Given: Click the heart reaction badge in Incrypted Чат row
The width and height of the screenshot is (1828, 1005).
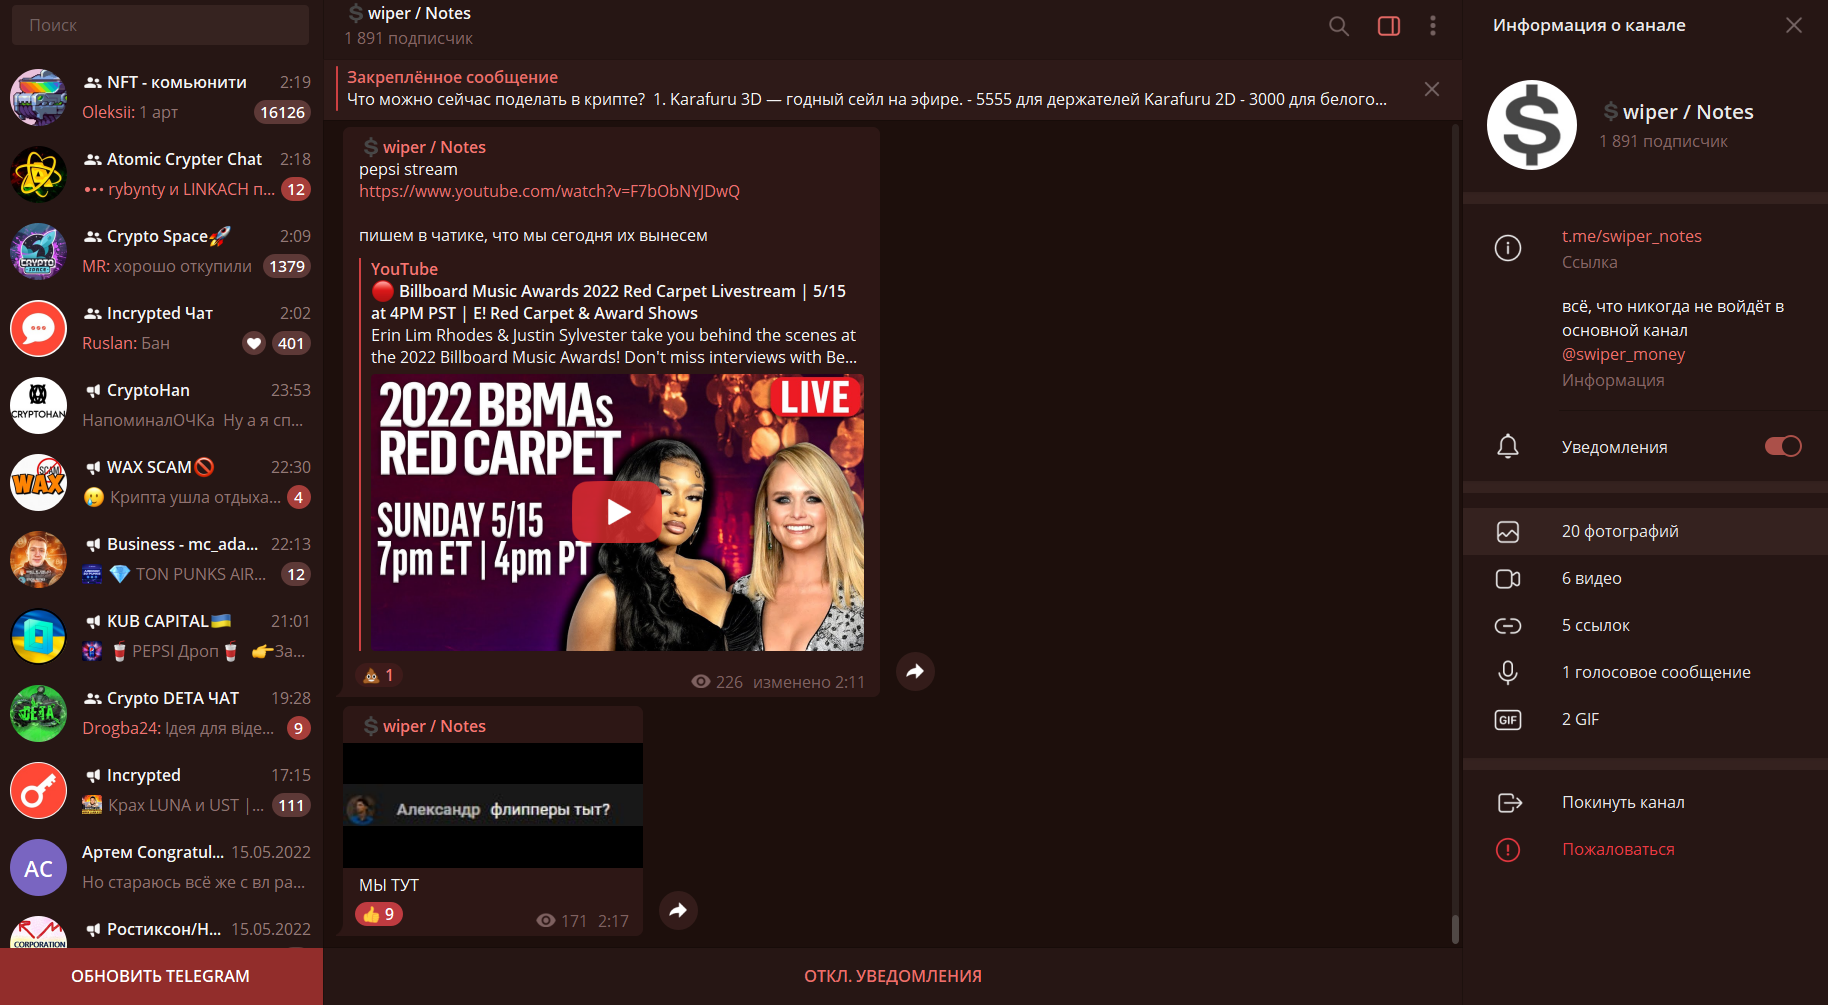Looking at the screenshot, I should (254, 343).
